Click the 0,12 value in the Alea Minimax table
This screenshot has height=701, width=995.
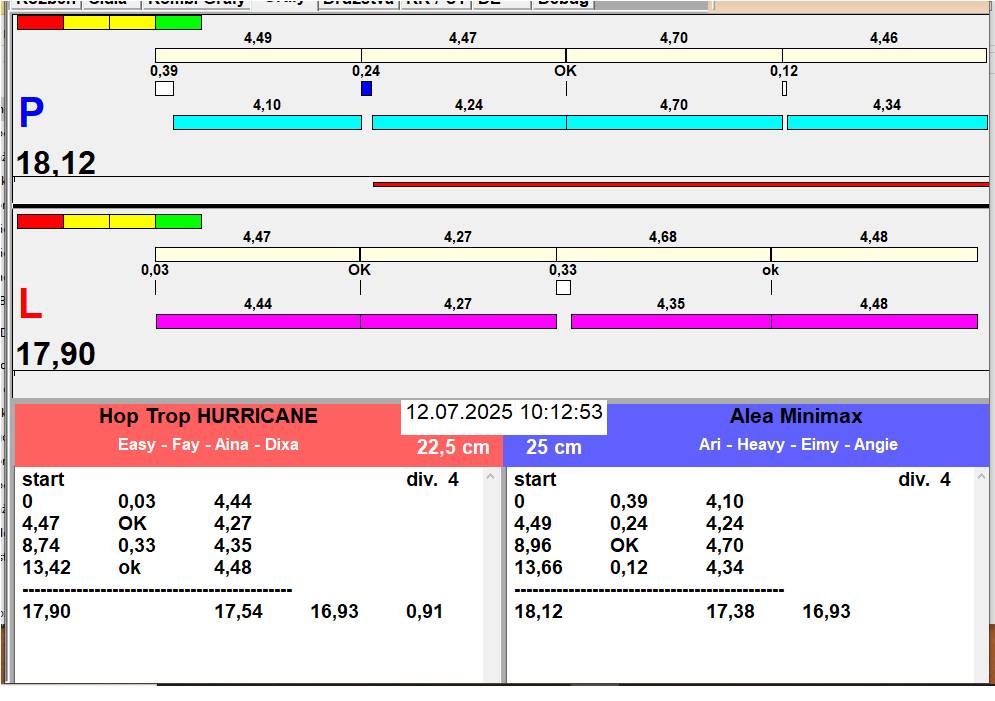pyautogui.click(x=628, y=567)
